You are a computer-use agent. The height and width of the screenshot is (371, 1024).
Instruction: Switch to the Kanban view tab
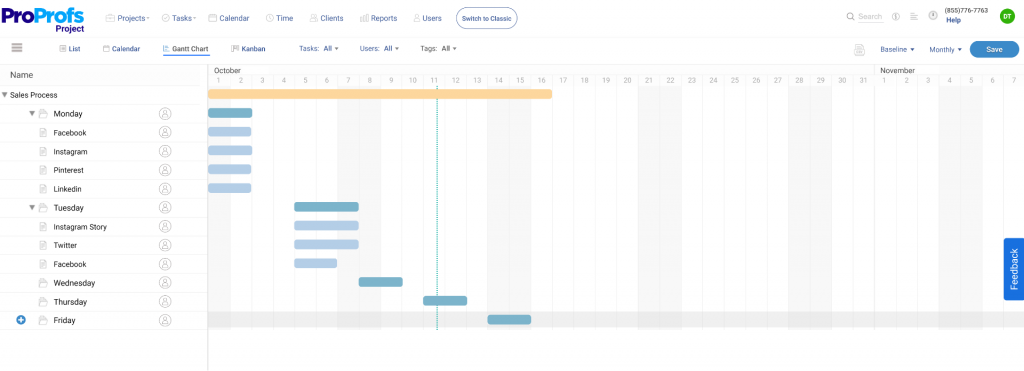(x=248, y=48)
